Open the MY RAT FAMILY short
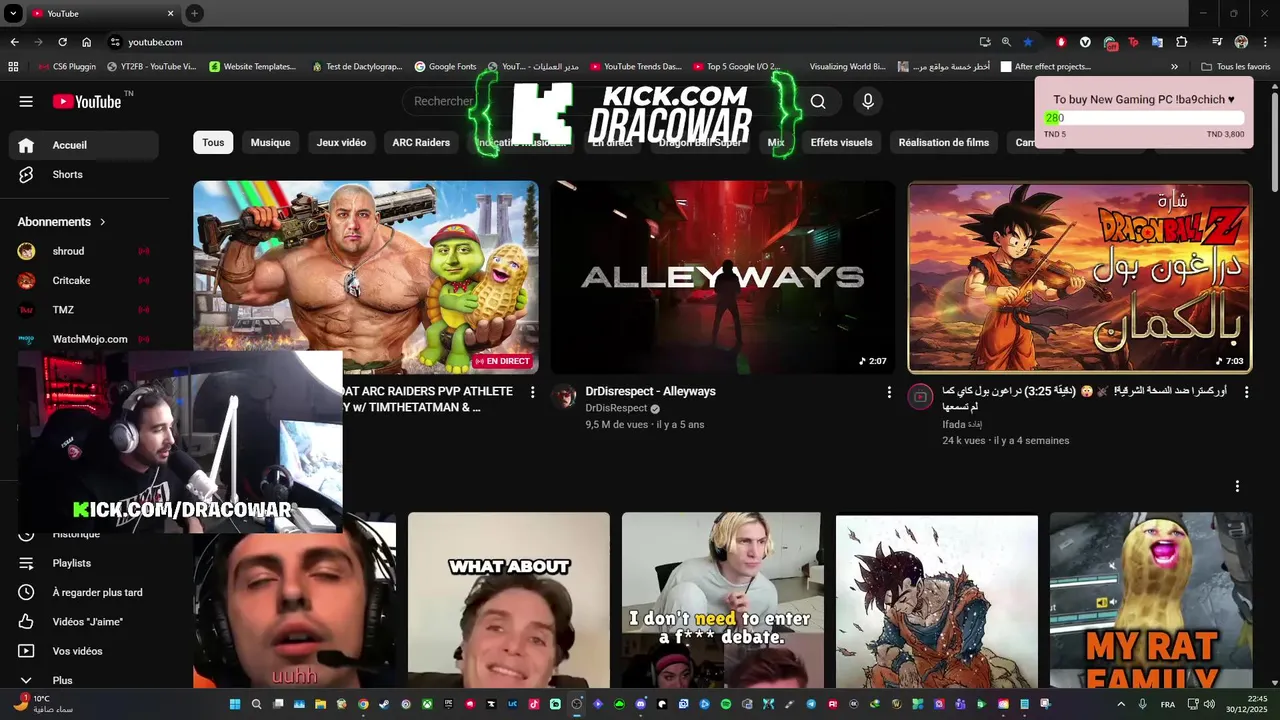The height and width of the screenshot is (720, 1280). tap(1151, 600)
